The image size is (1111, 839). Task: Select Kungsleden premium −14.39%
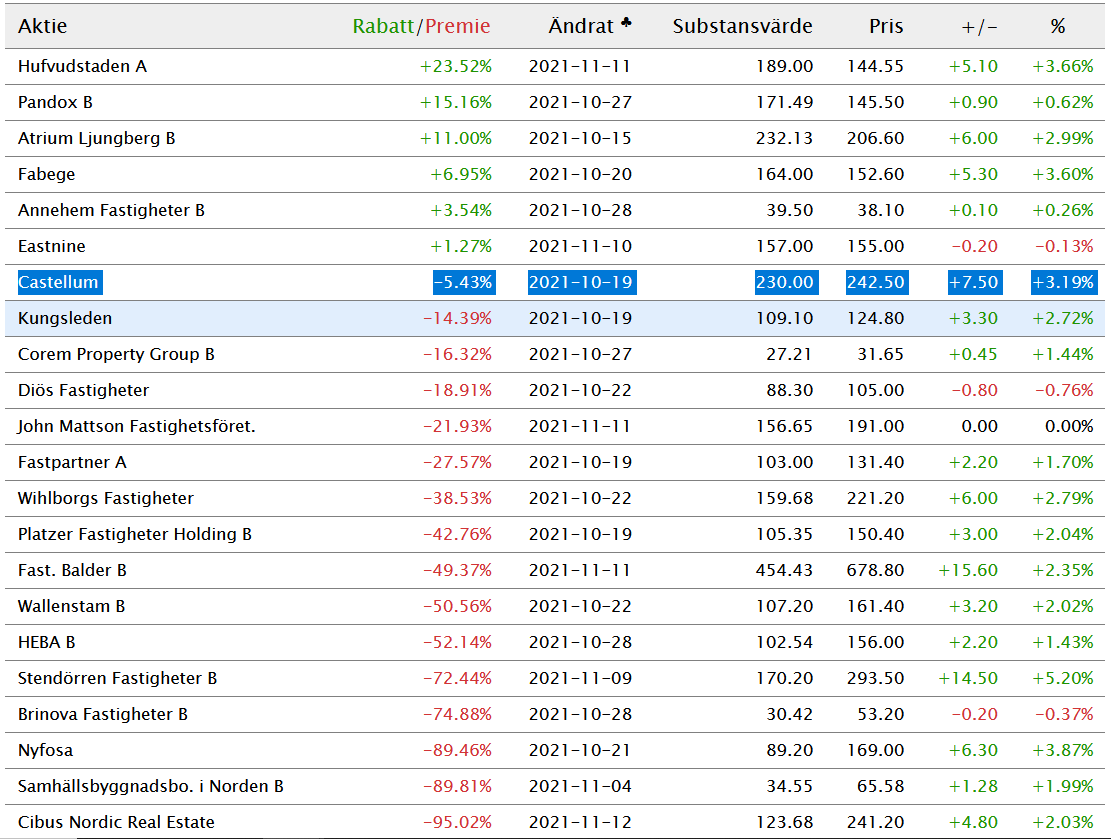tap(457, 318)
